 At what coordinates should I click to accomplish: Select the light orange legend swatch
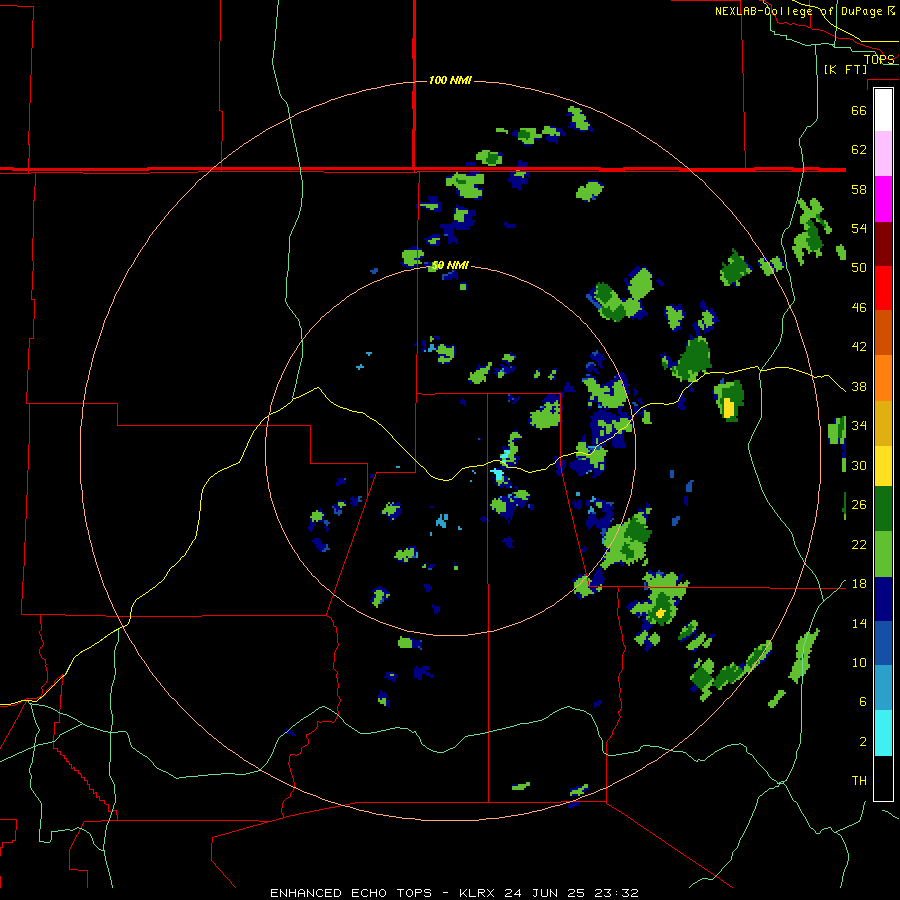(x=883, y=378)
